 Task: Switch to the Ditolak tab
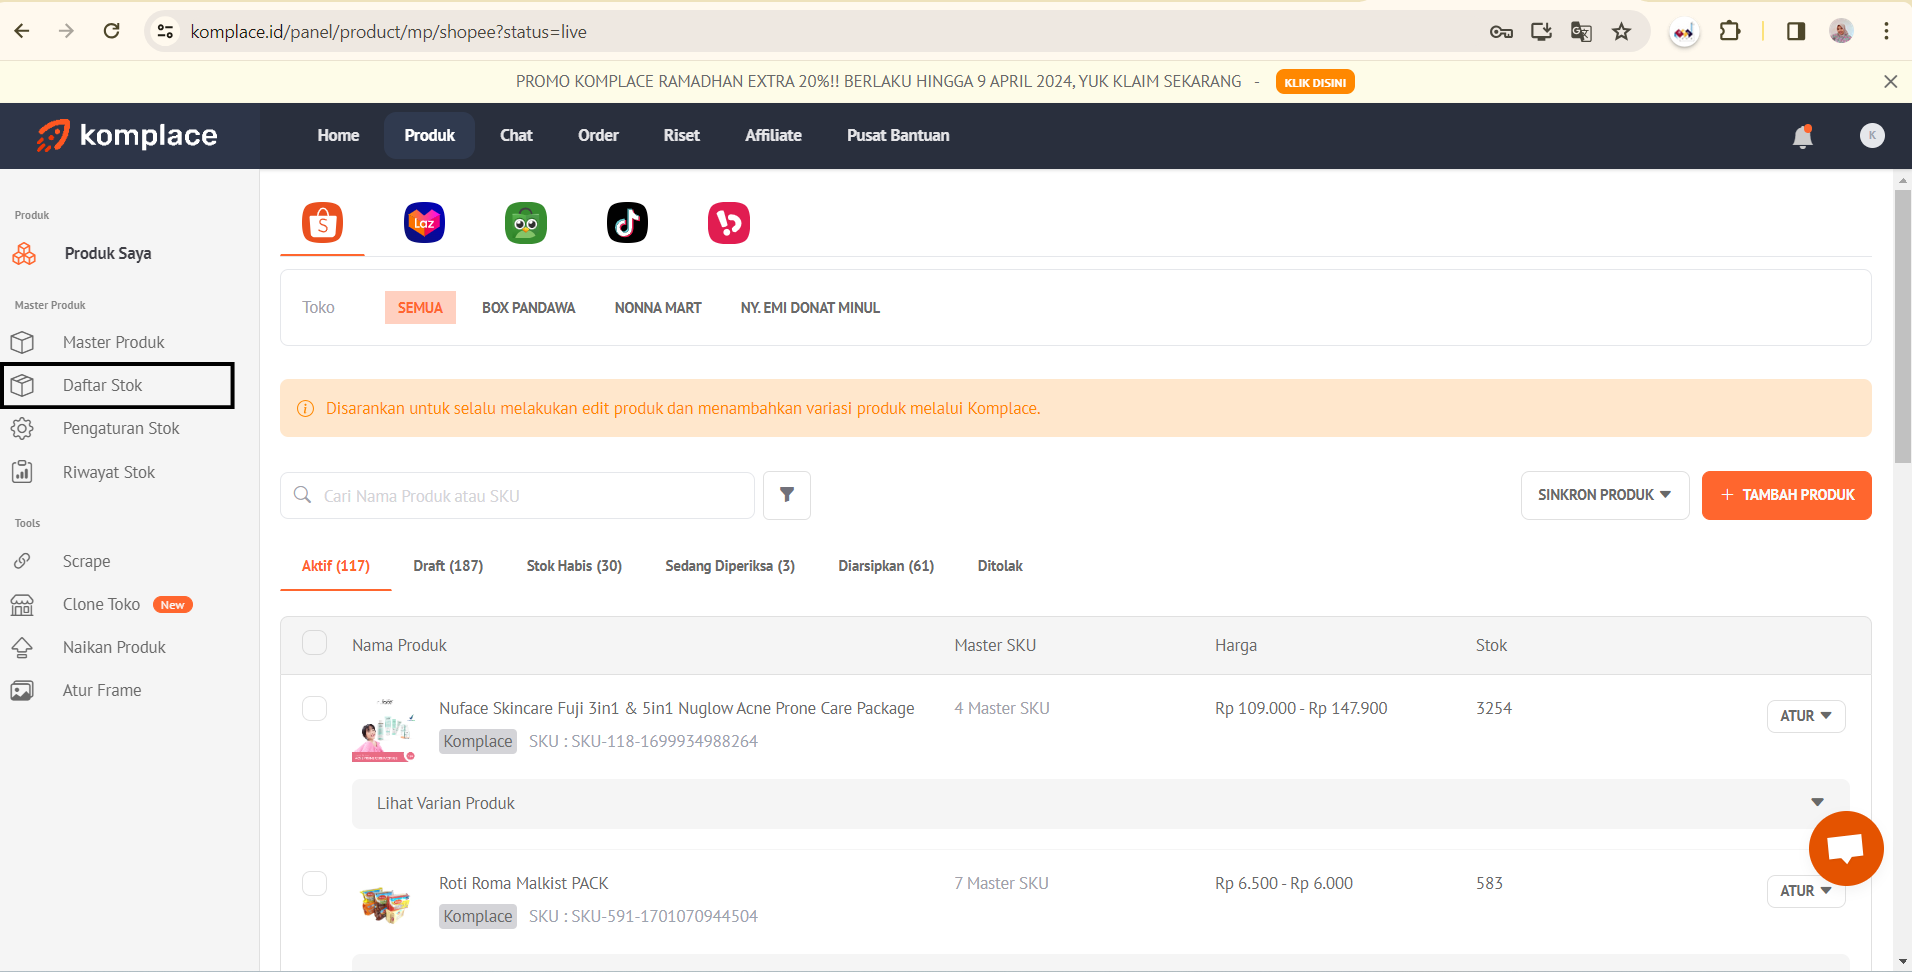click(x=1000, y=566)
